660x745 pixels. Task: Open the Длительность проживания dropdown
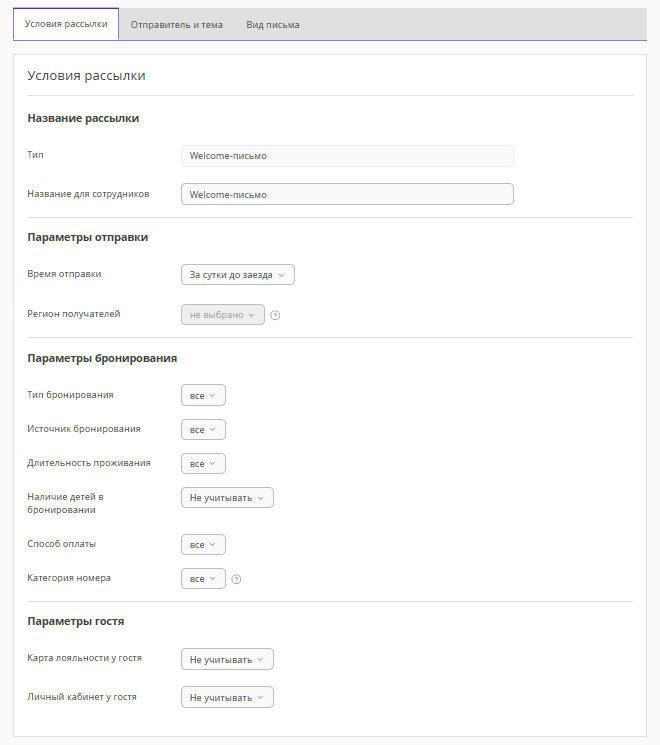[203, 464]
